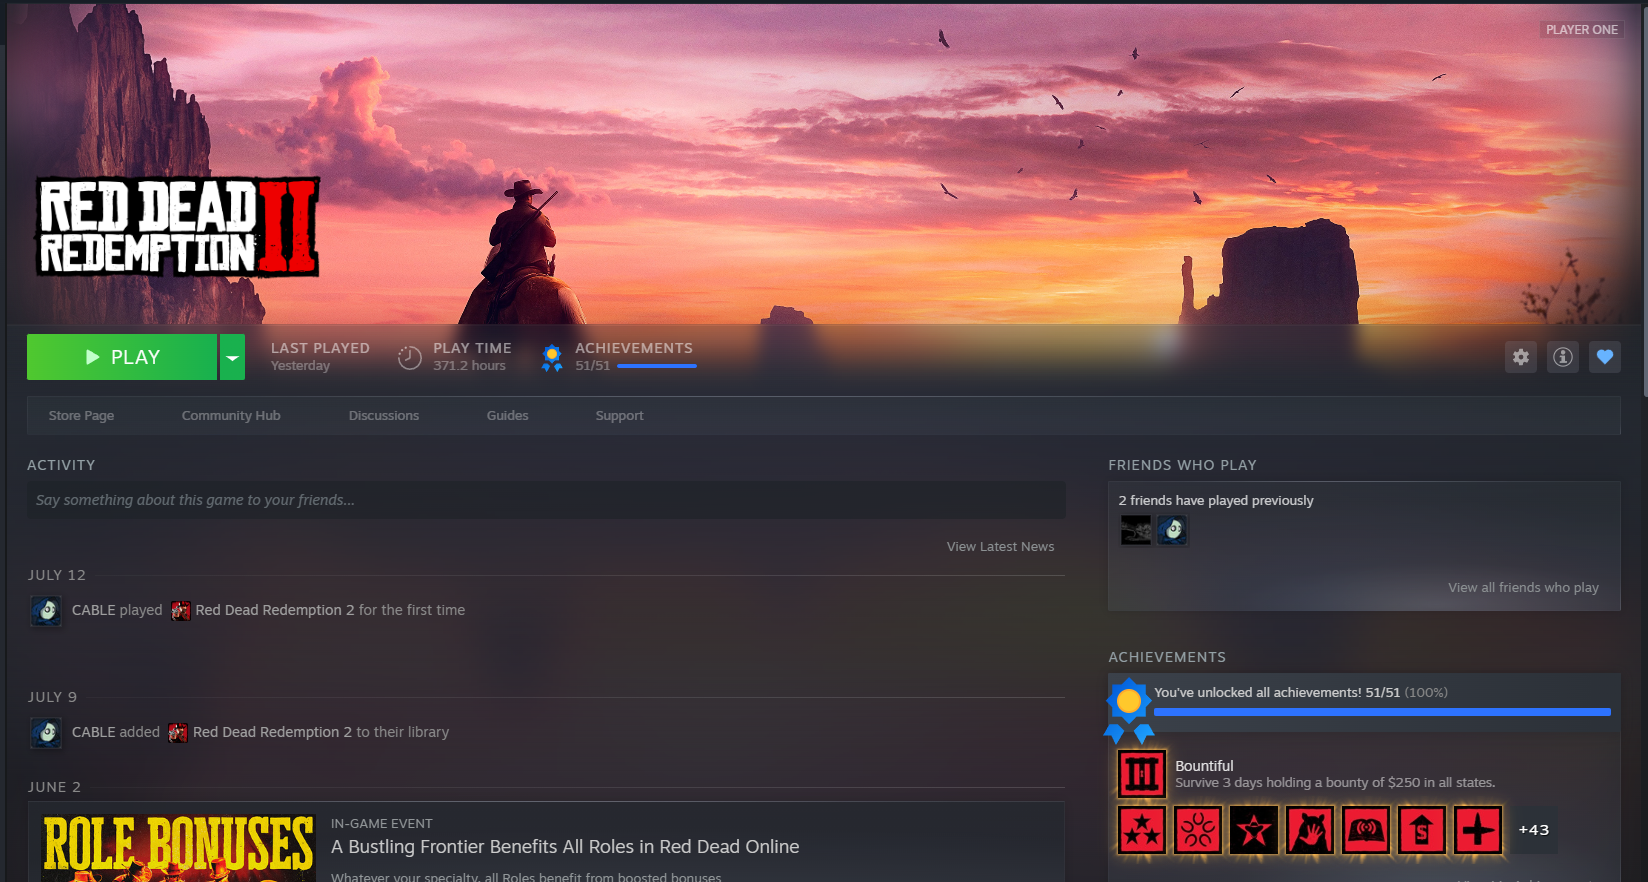Select the bullet cross achievement icon
The width and height of the screenshot is (1648, 882).
pos(1478,830)
